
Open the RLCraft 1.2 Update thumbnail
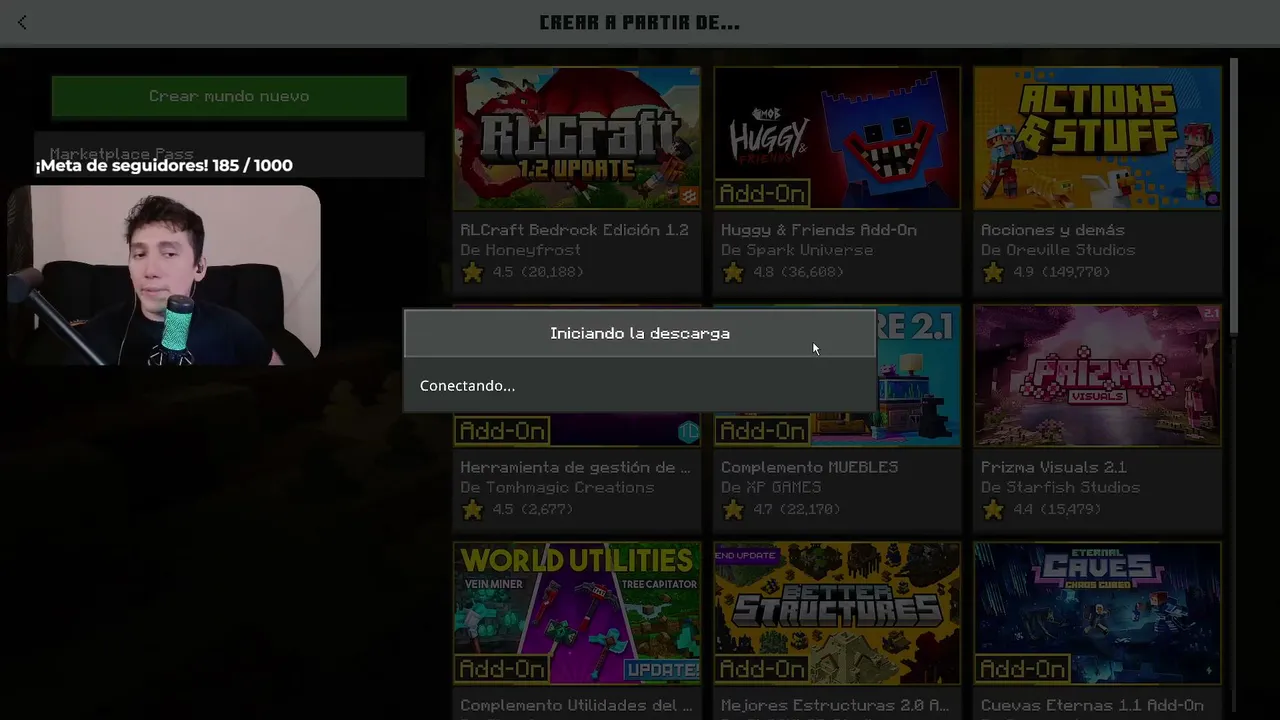(x=577, y=138)
